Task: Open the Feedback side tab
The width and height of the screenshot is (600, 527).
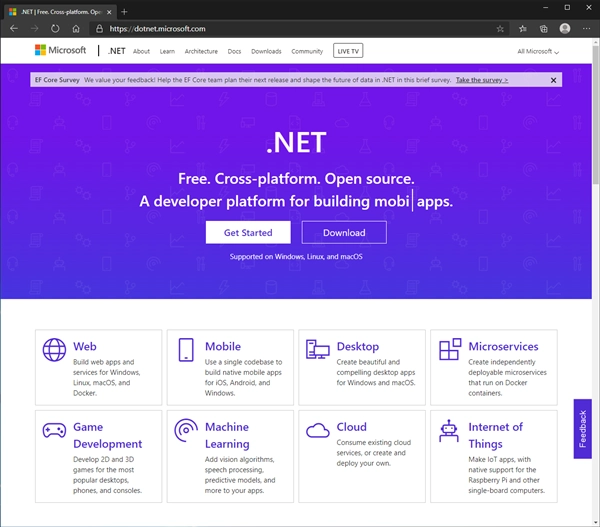Action: (582, 429)
